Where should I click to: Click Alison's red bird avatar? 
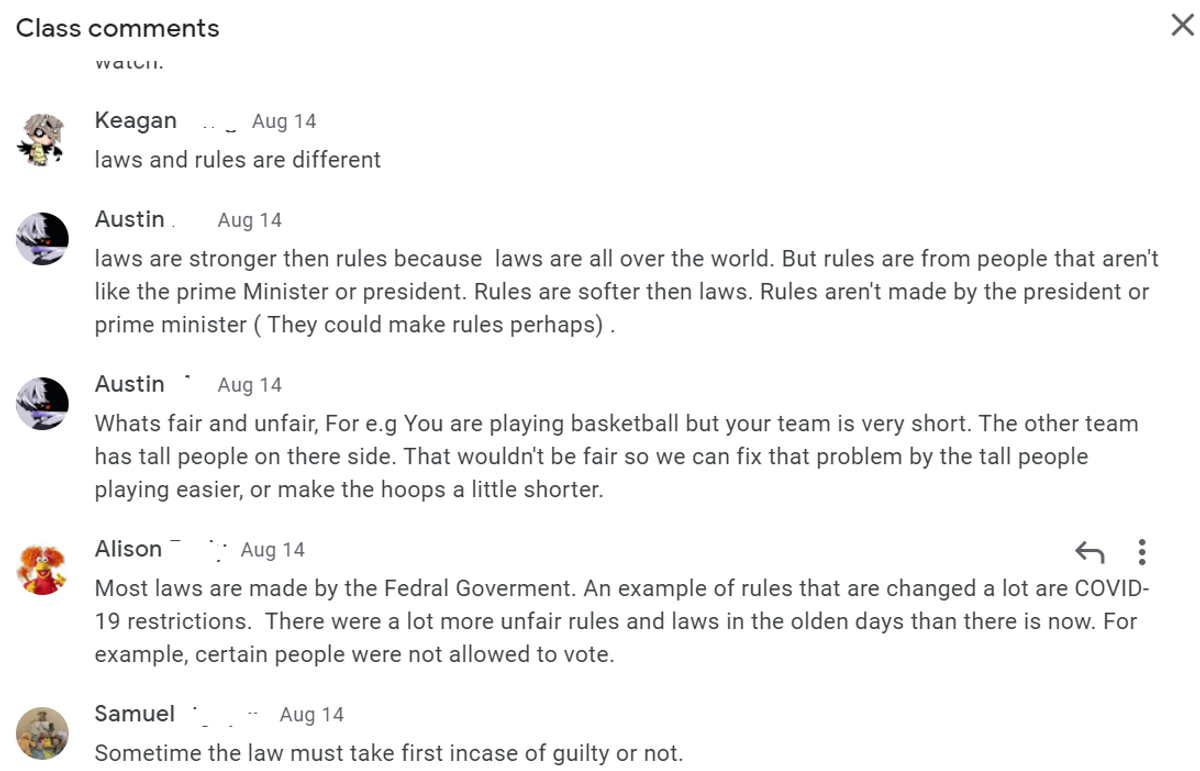coord(42,567)
